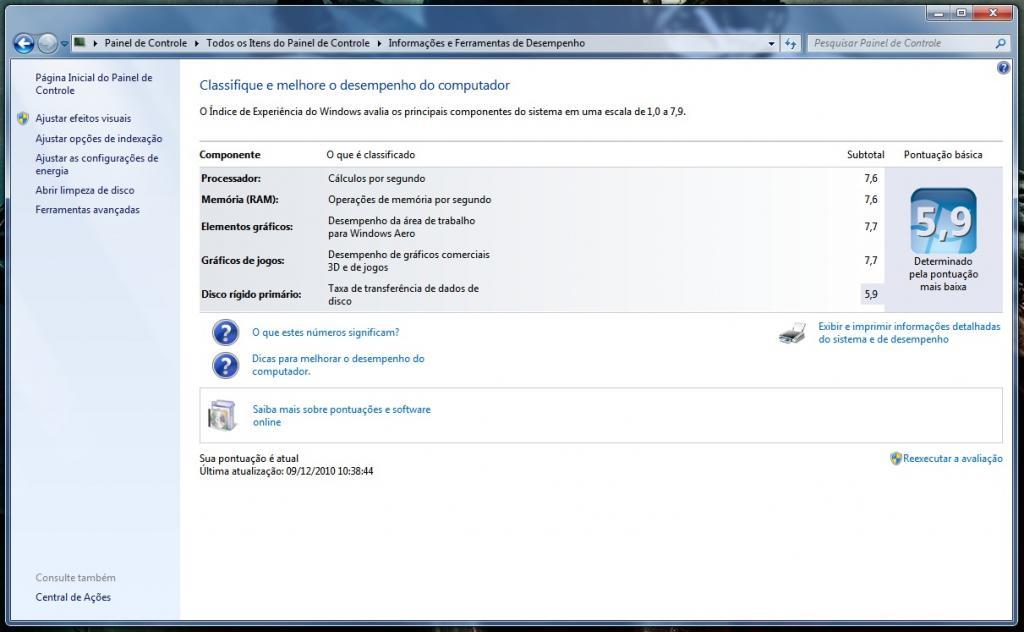Click the 'Processador:' row label
This screenshot has height=632, width=1024.
click(231, 178)
